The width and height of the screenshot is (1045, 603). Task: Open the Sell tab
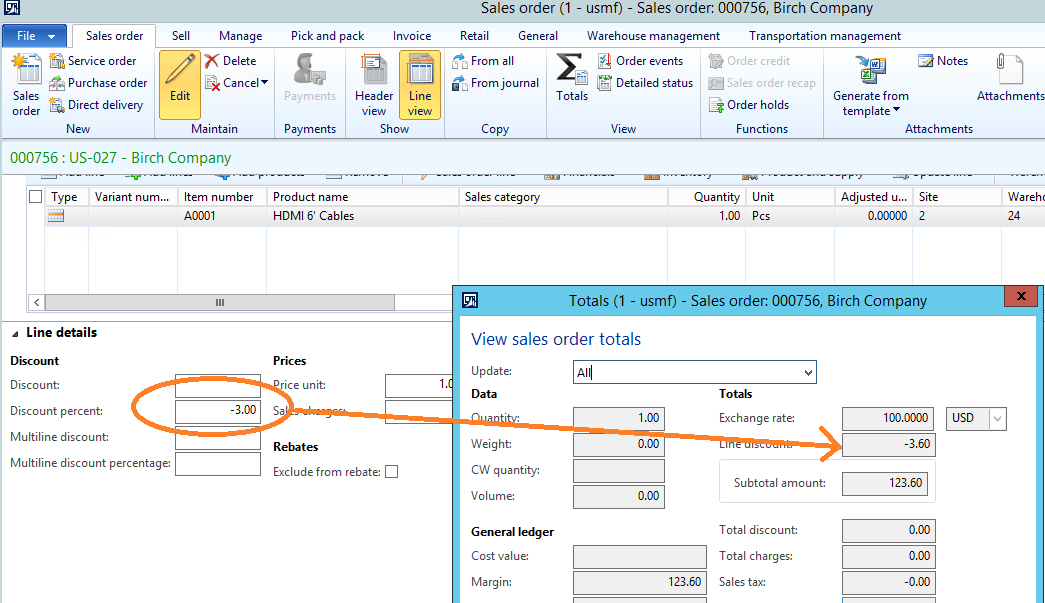point(181,36)
